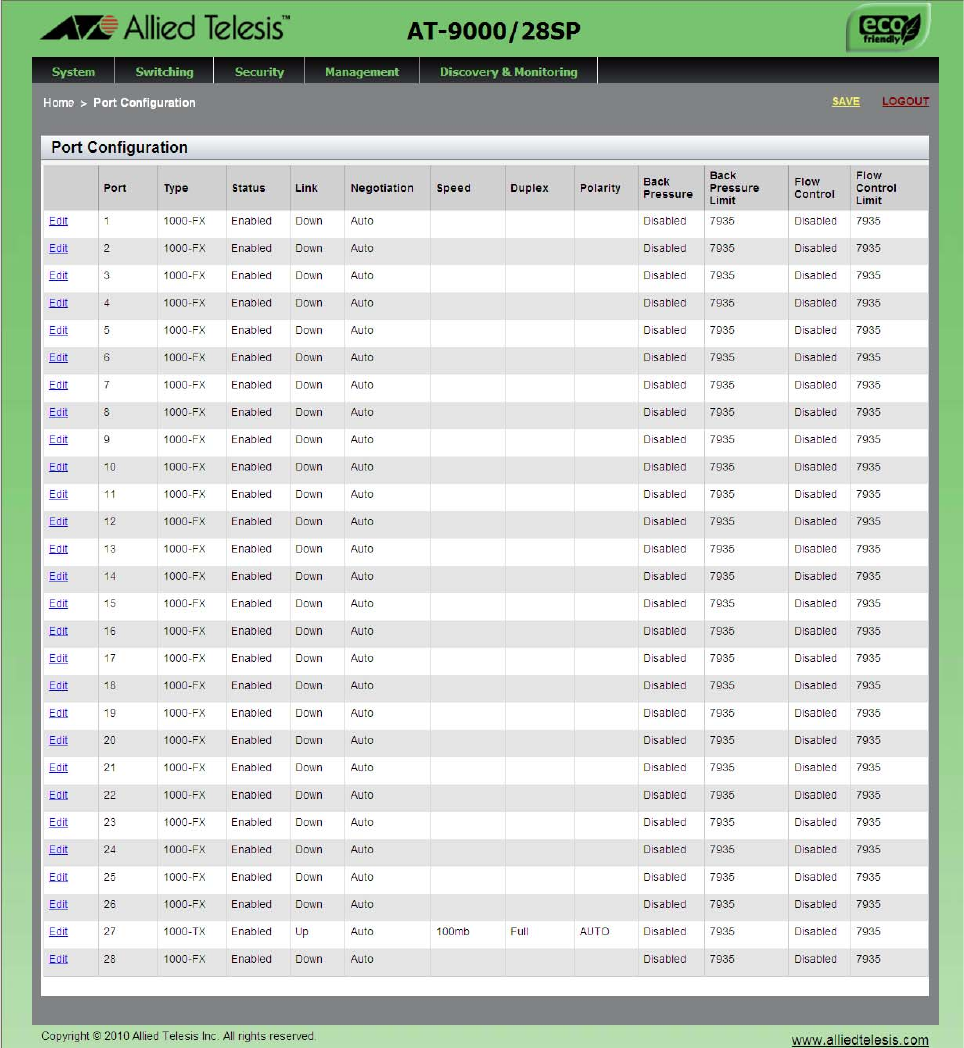Image resolution: width=964 pixels, height=1048 pixels.
Task: Edit port 6 configuration
Action: coord(58,358)
